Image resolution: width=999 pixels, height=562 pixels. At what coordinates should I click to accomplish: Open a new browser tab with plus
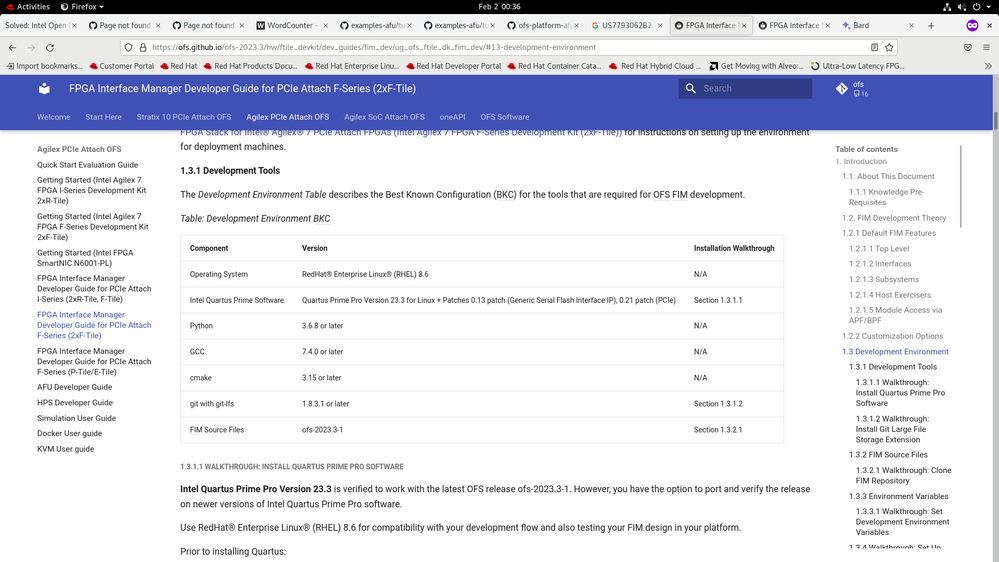[931, 25]
